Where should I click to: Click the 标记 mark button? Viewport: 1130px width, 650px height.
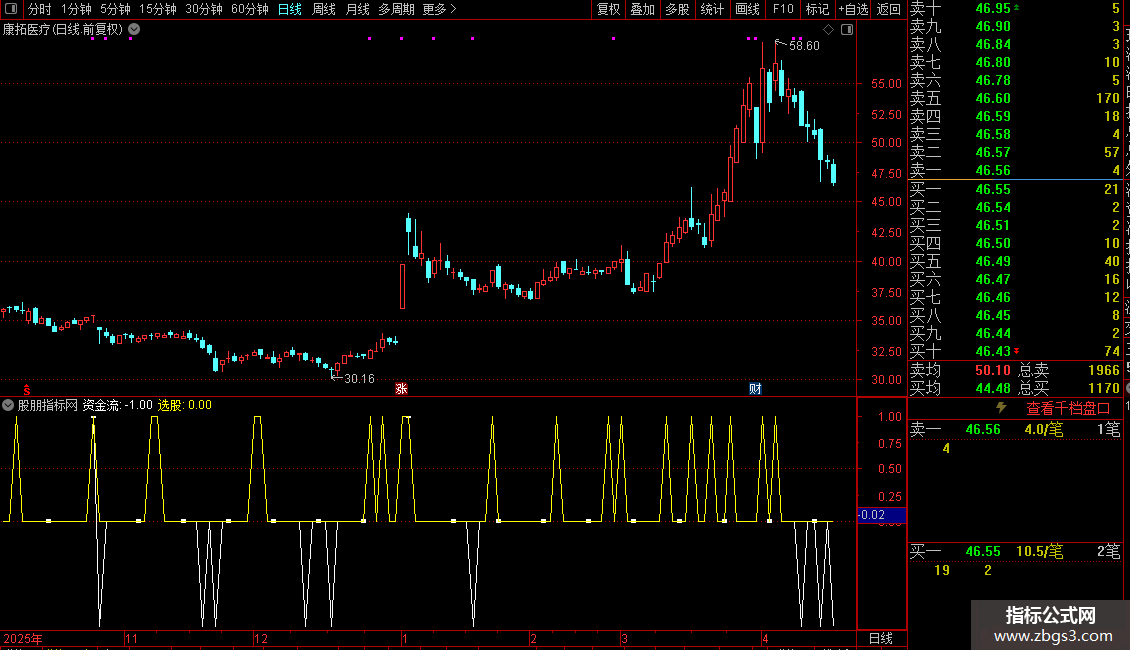pos(817,9)
